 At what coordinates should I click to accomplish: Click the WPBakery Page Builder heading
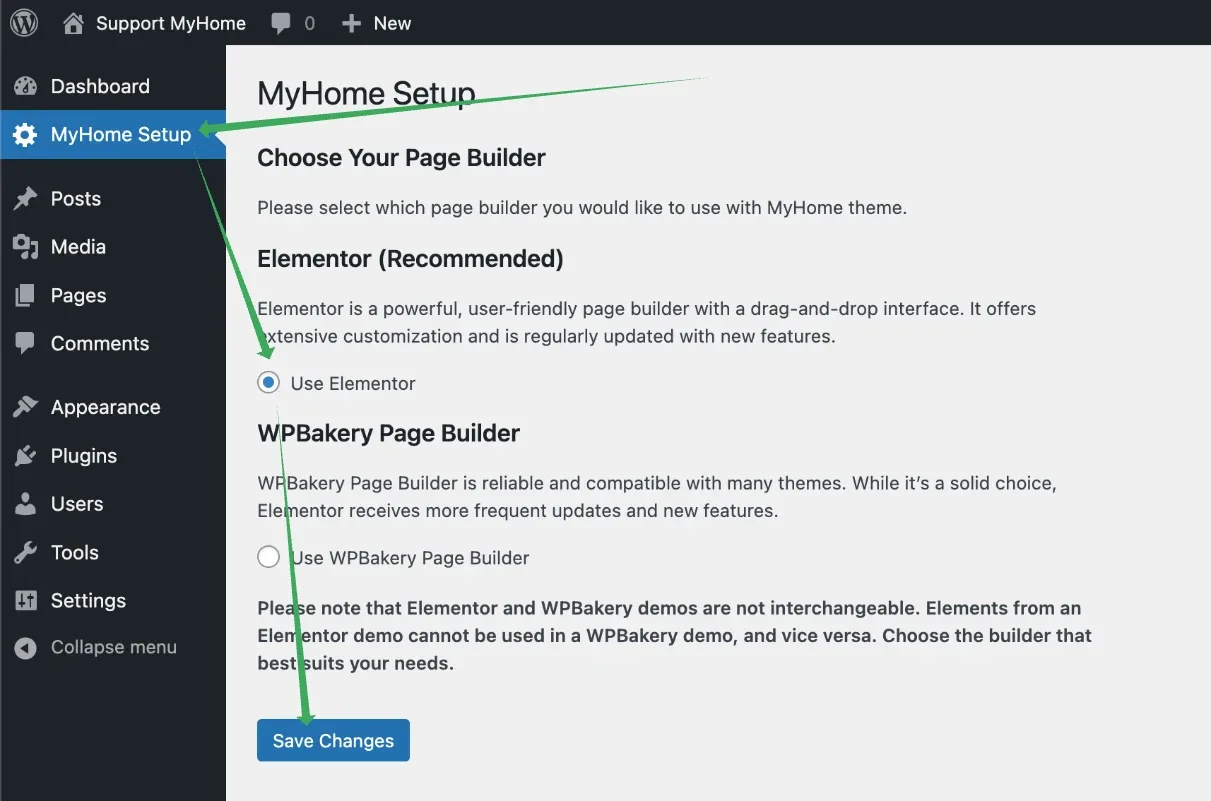click(x=389, y=434)
